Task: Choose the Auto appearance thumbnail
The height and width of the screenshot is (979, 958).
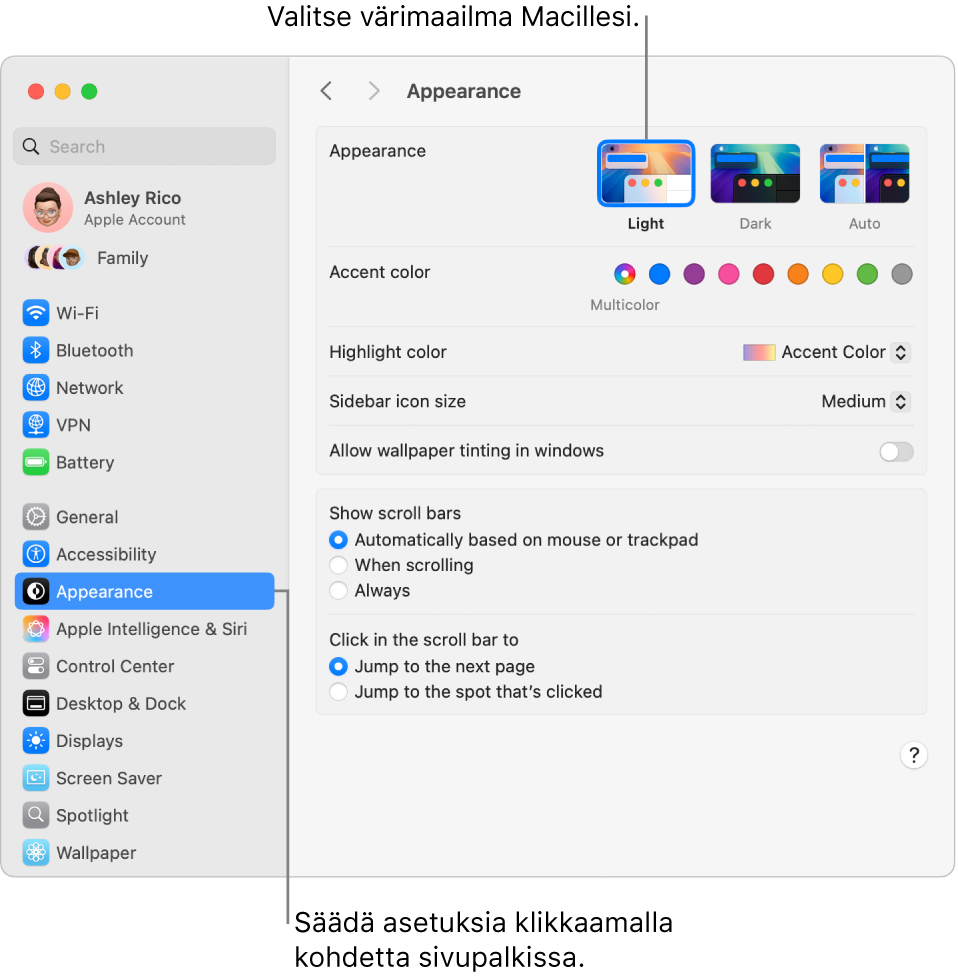Action: [x=865, y=174]
